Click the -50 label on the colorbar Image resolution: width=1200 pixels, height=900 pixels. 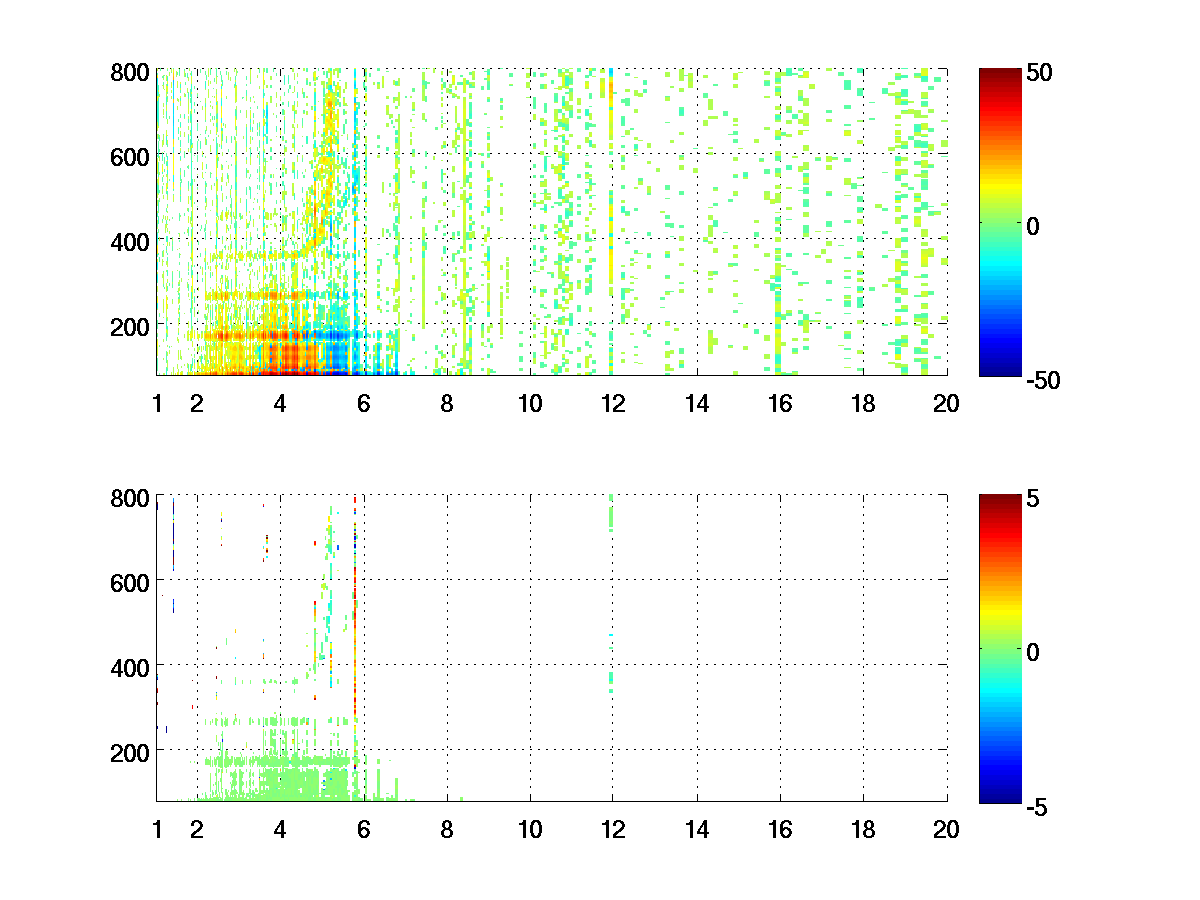coord(1042,380)
